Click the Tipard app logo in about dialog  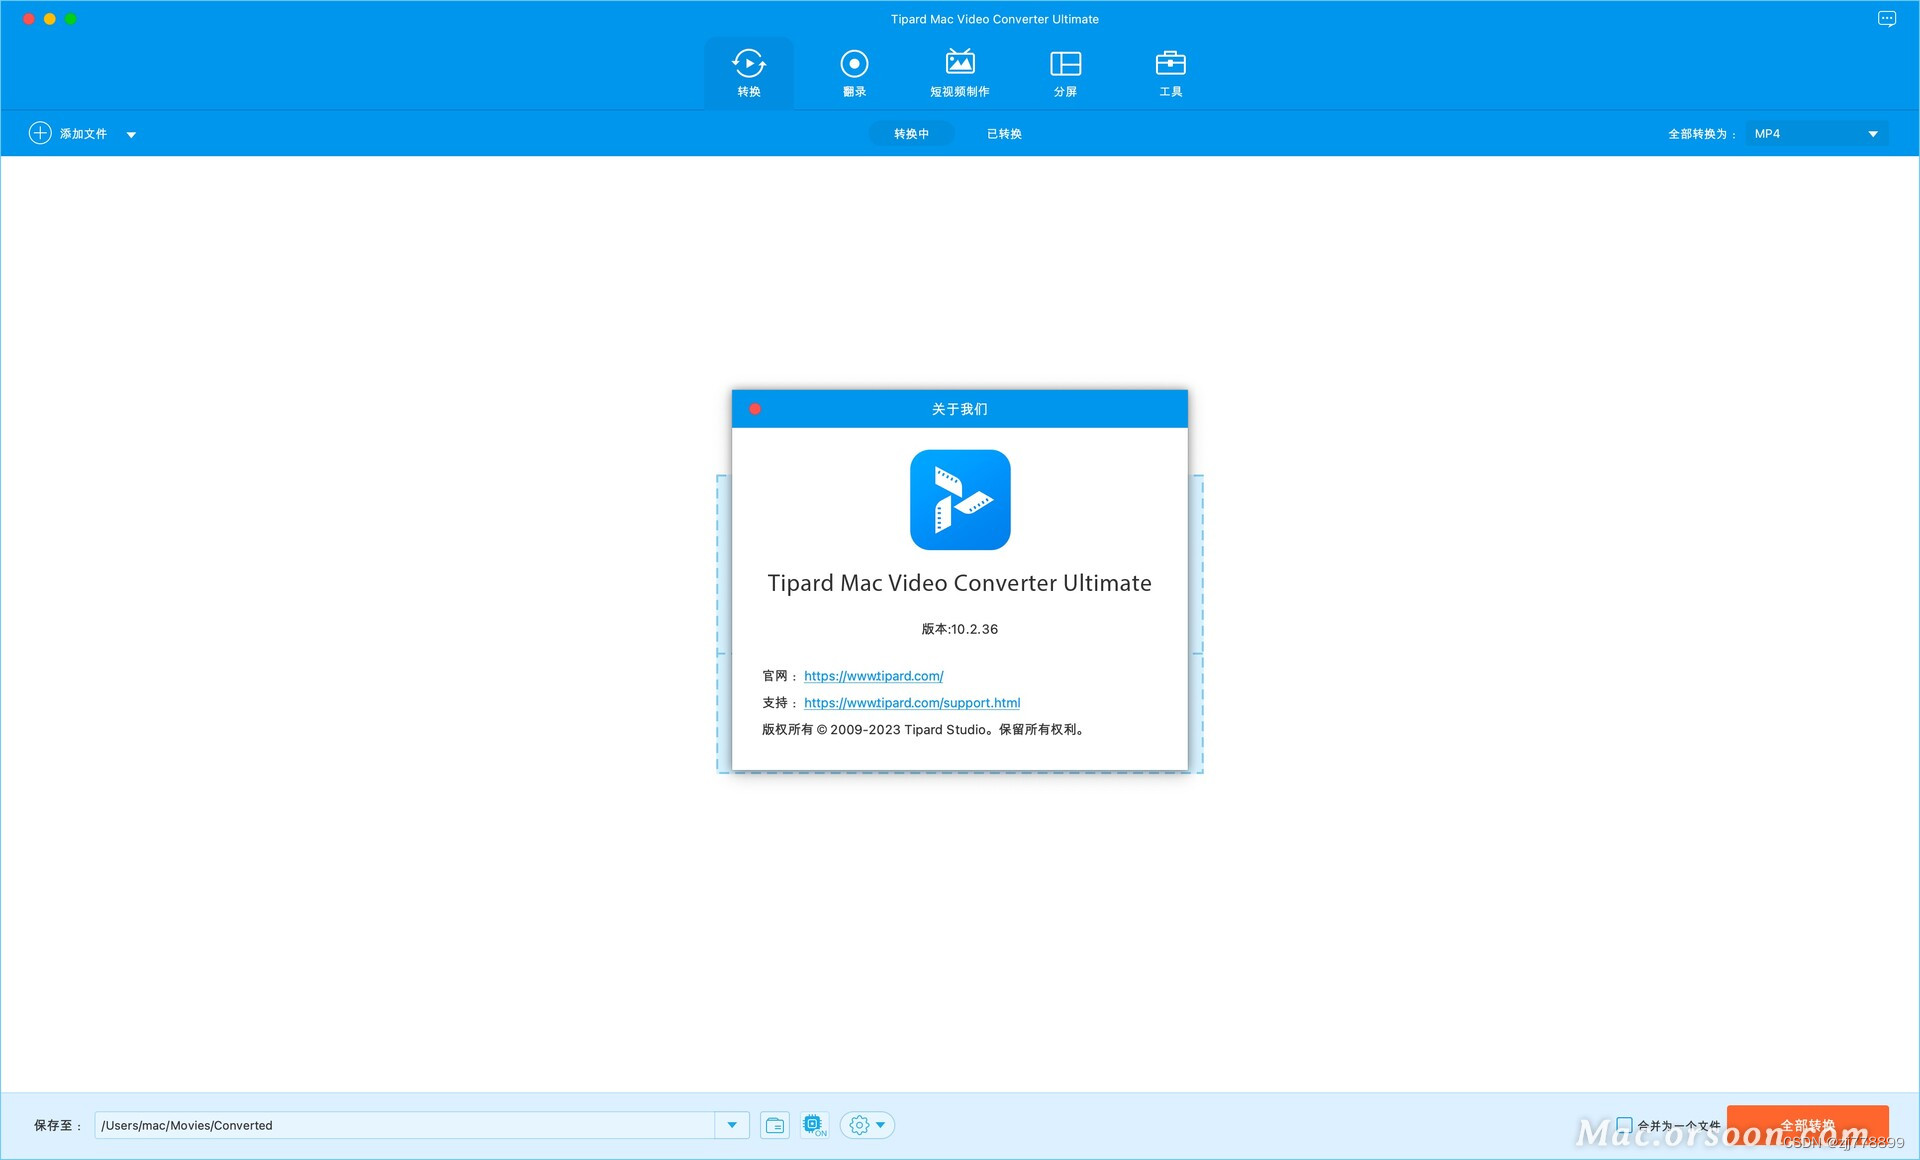click(960, 499)
